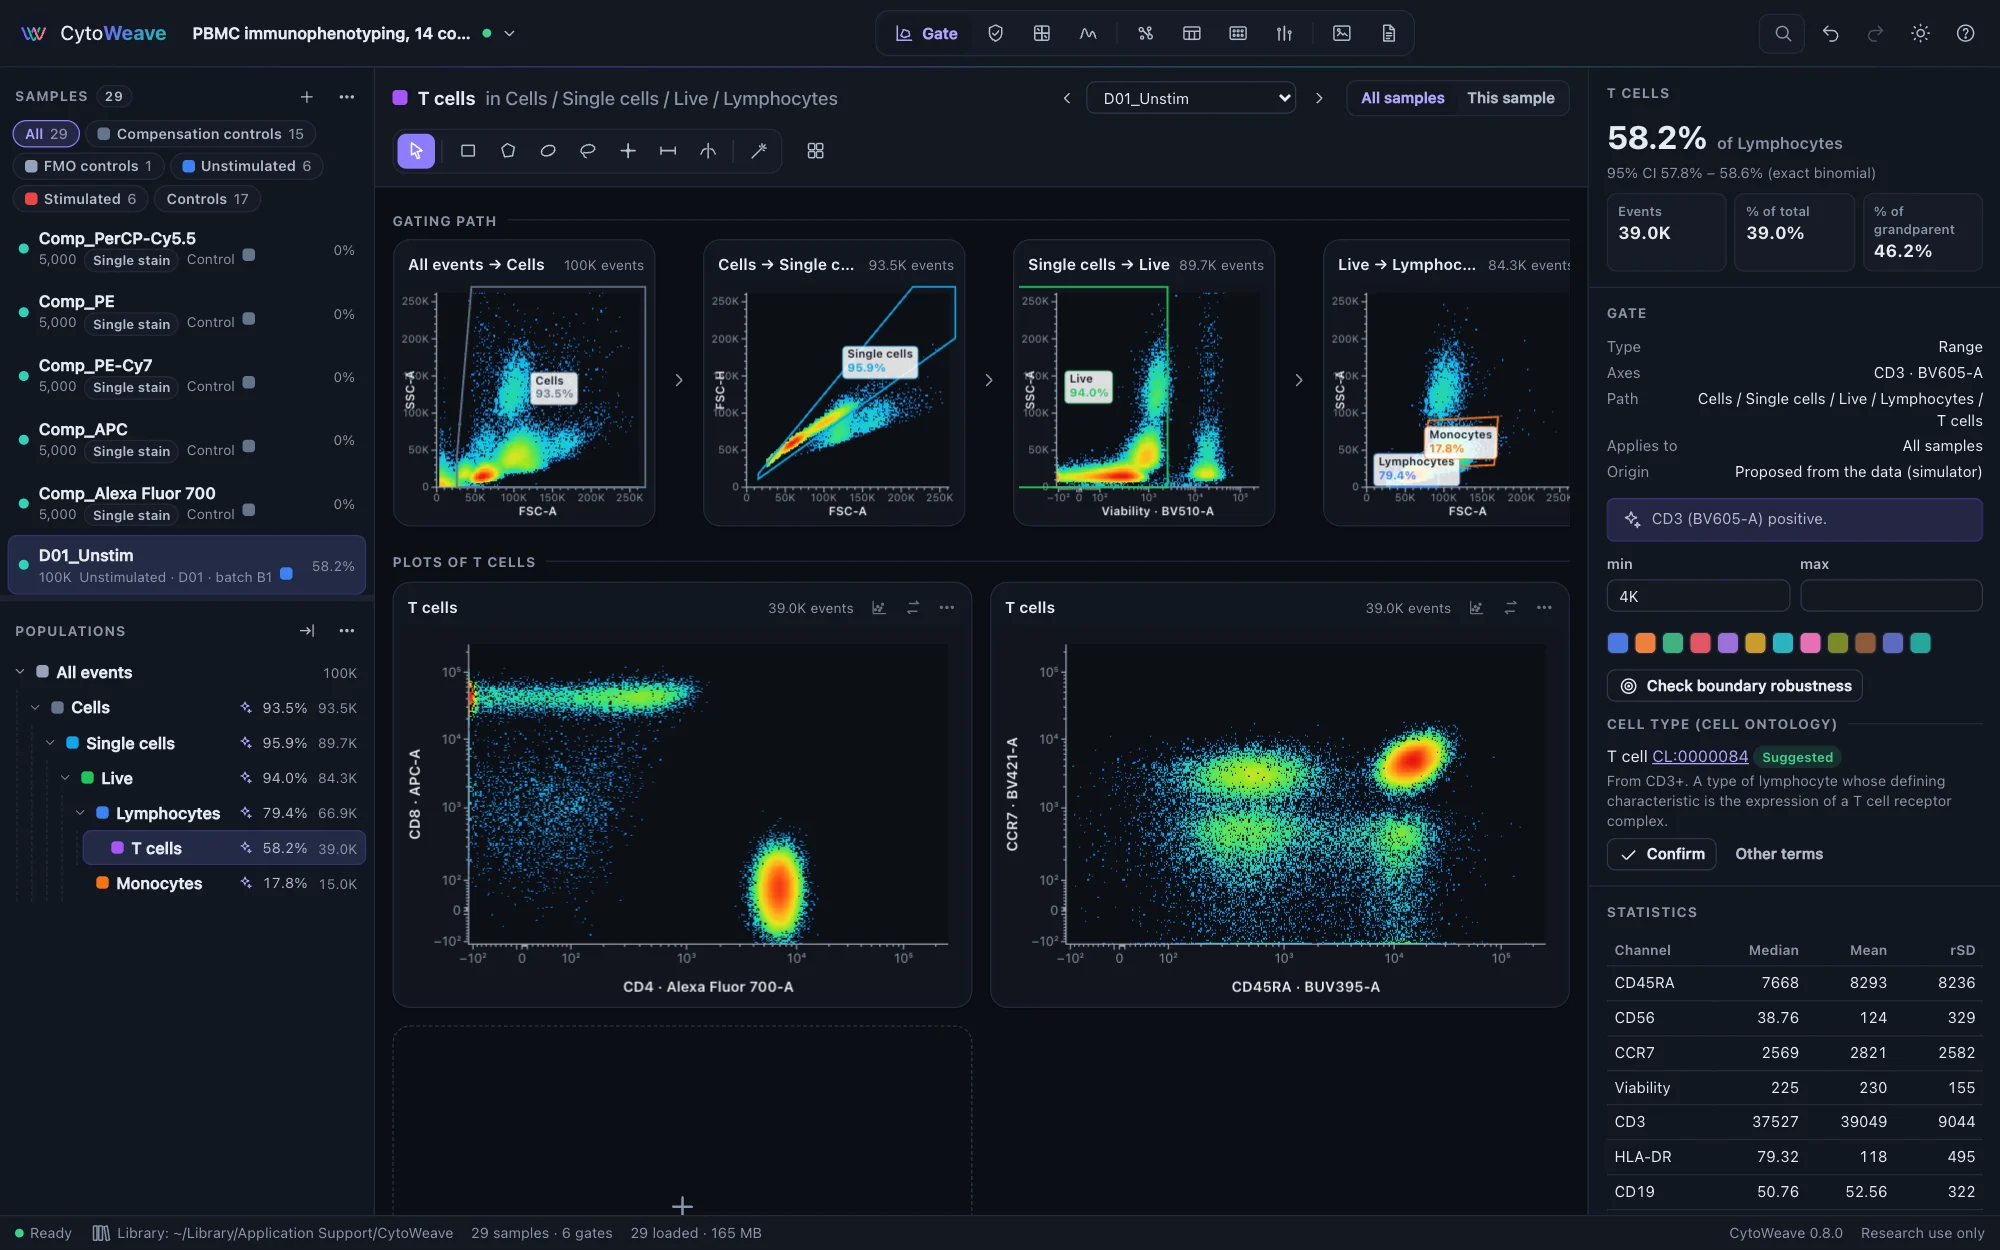Viewport: 2000px width, 1250px height.
Task: Click the gate min value field
Action: pyautogui.click(x=1698, y=596)
